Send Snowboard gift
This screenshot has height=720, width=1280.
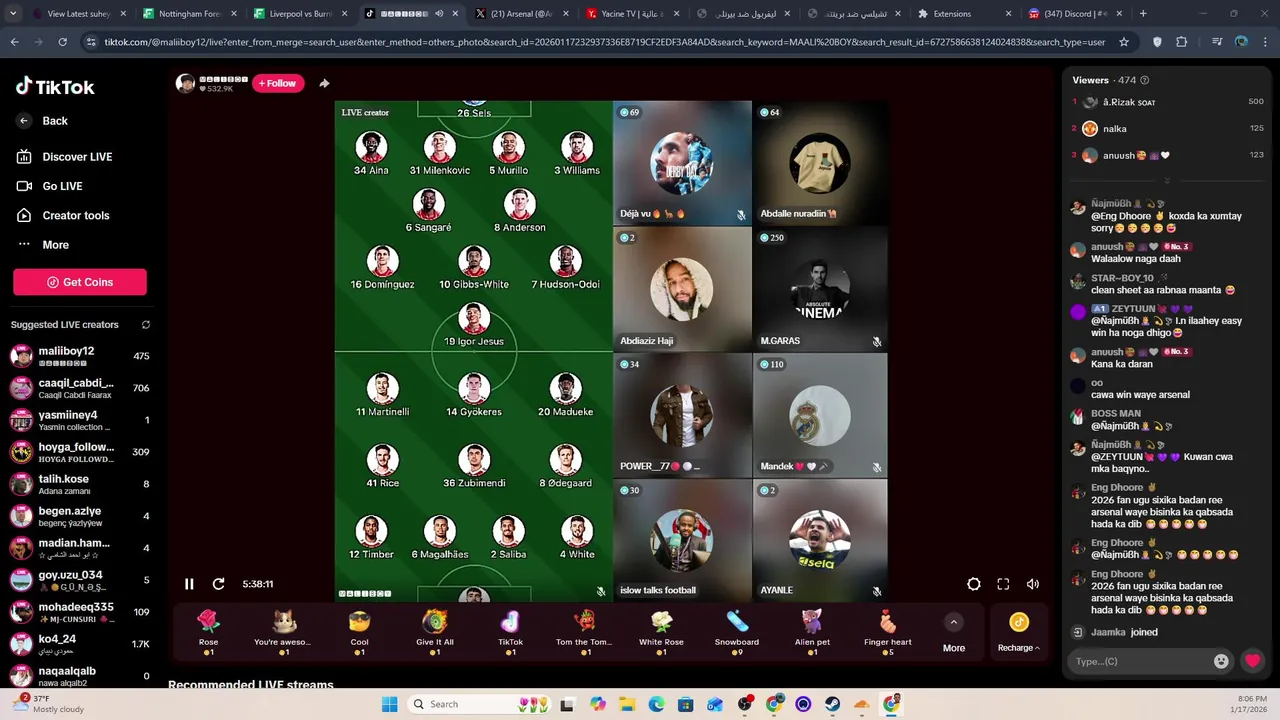click(737, 632)
